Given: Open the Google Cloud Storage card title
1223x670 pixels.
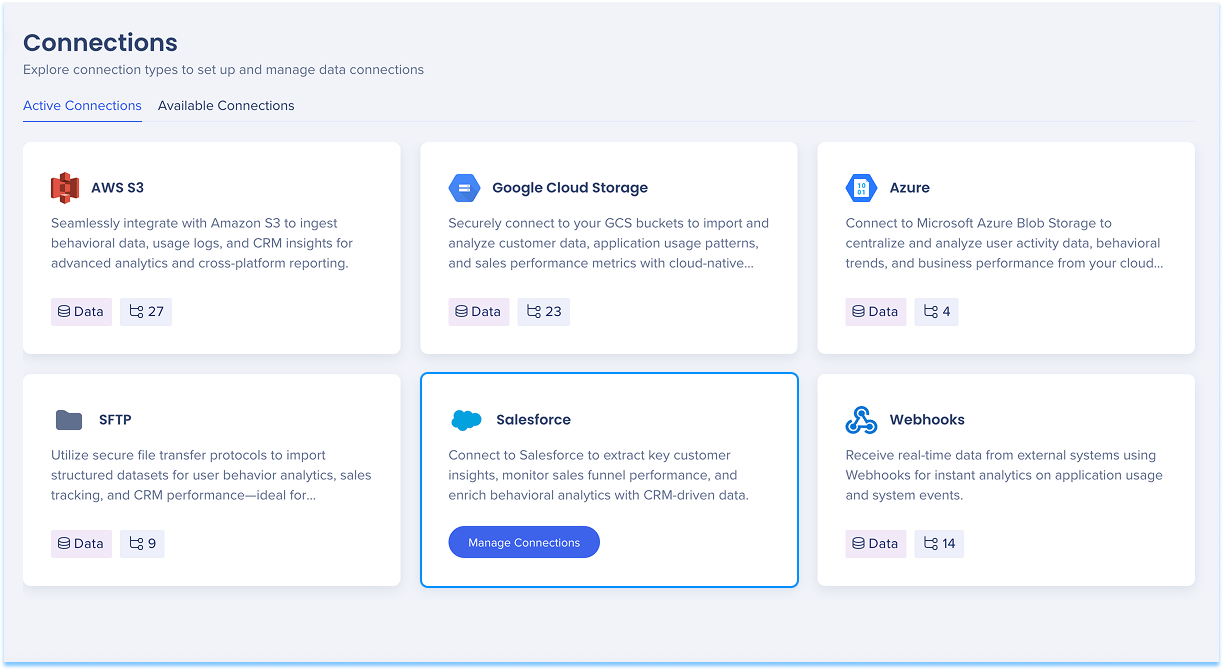Looking at the screenshot, I should click(x=570, y=188).
